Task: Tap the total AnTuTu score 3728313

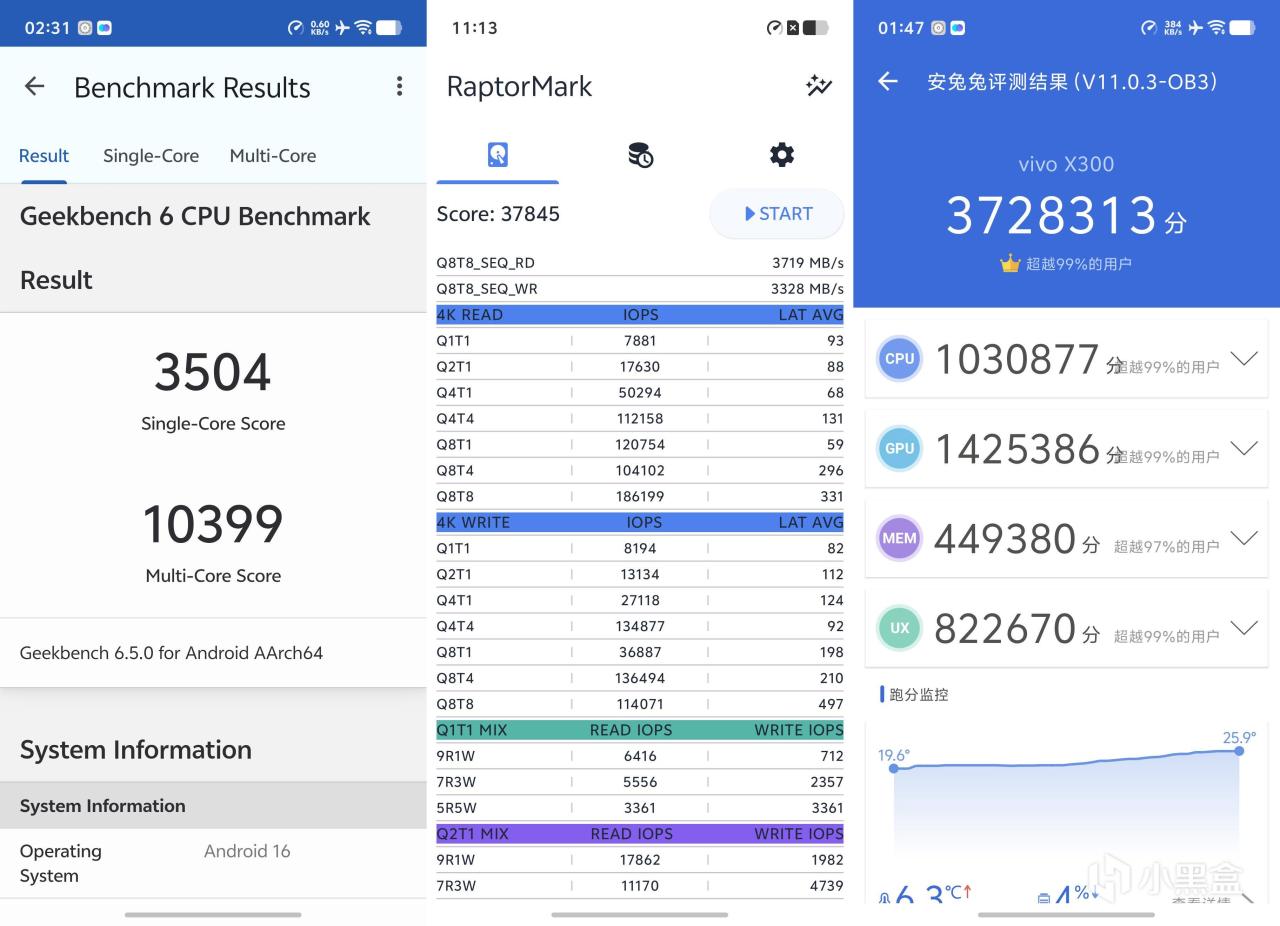Action: pyautogui.click(x=1052, y=215)
